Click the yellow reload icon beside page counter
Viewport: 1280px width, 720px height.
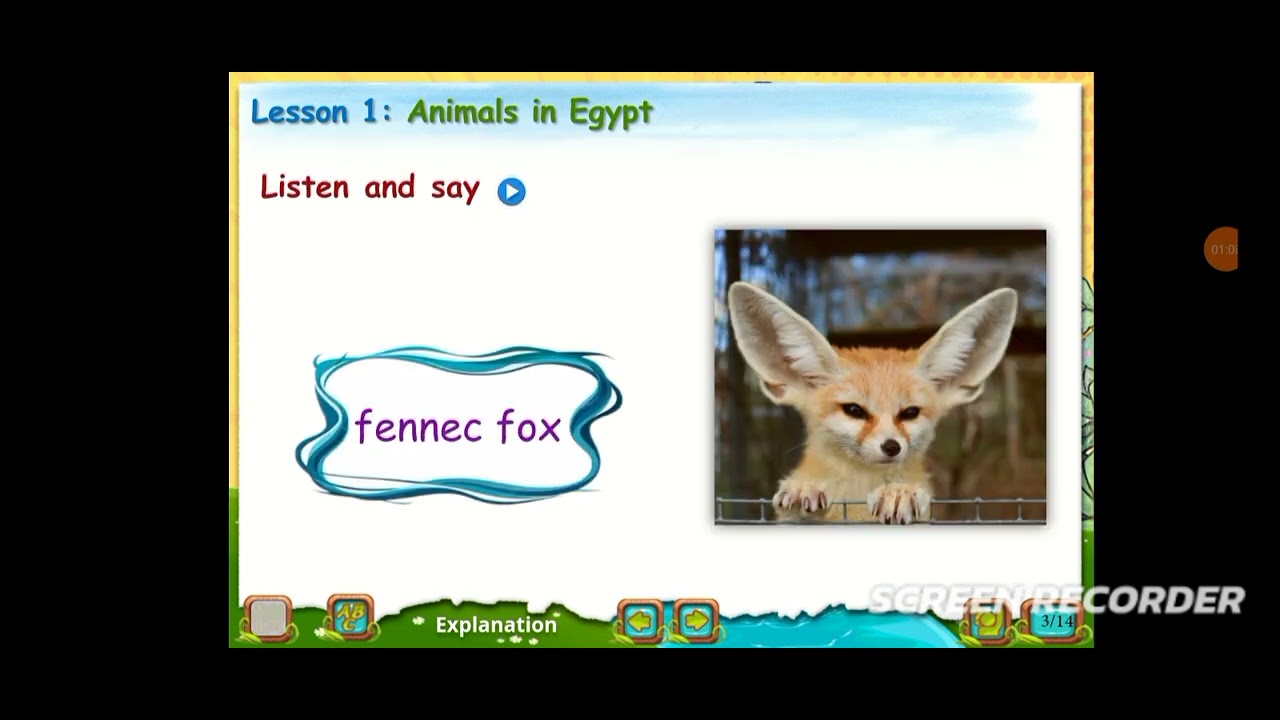pos(987,622)
